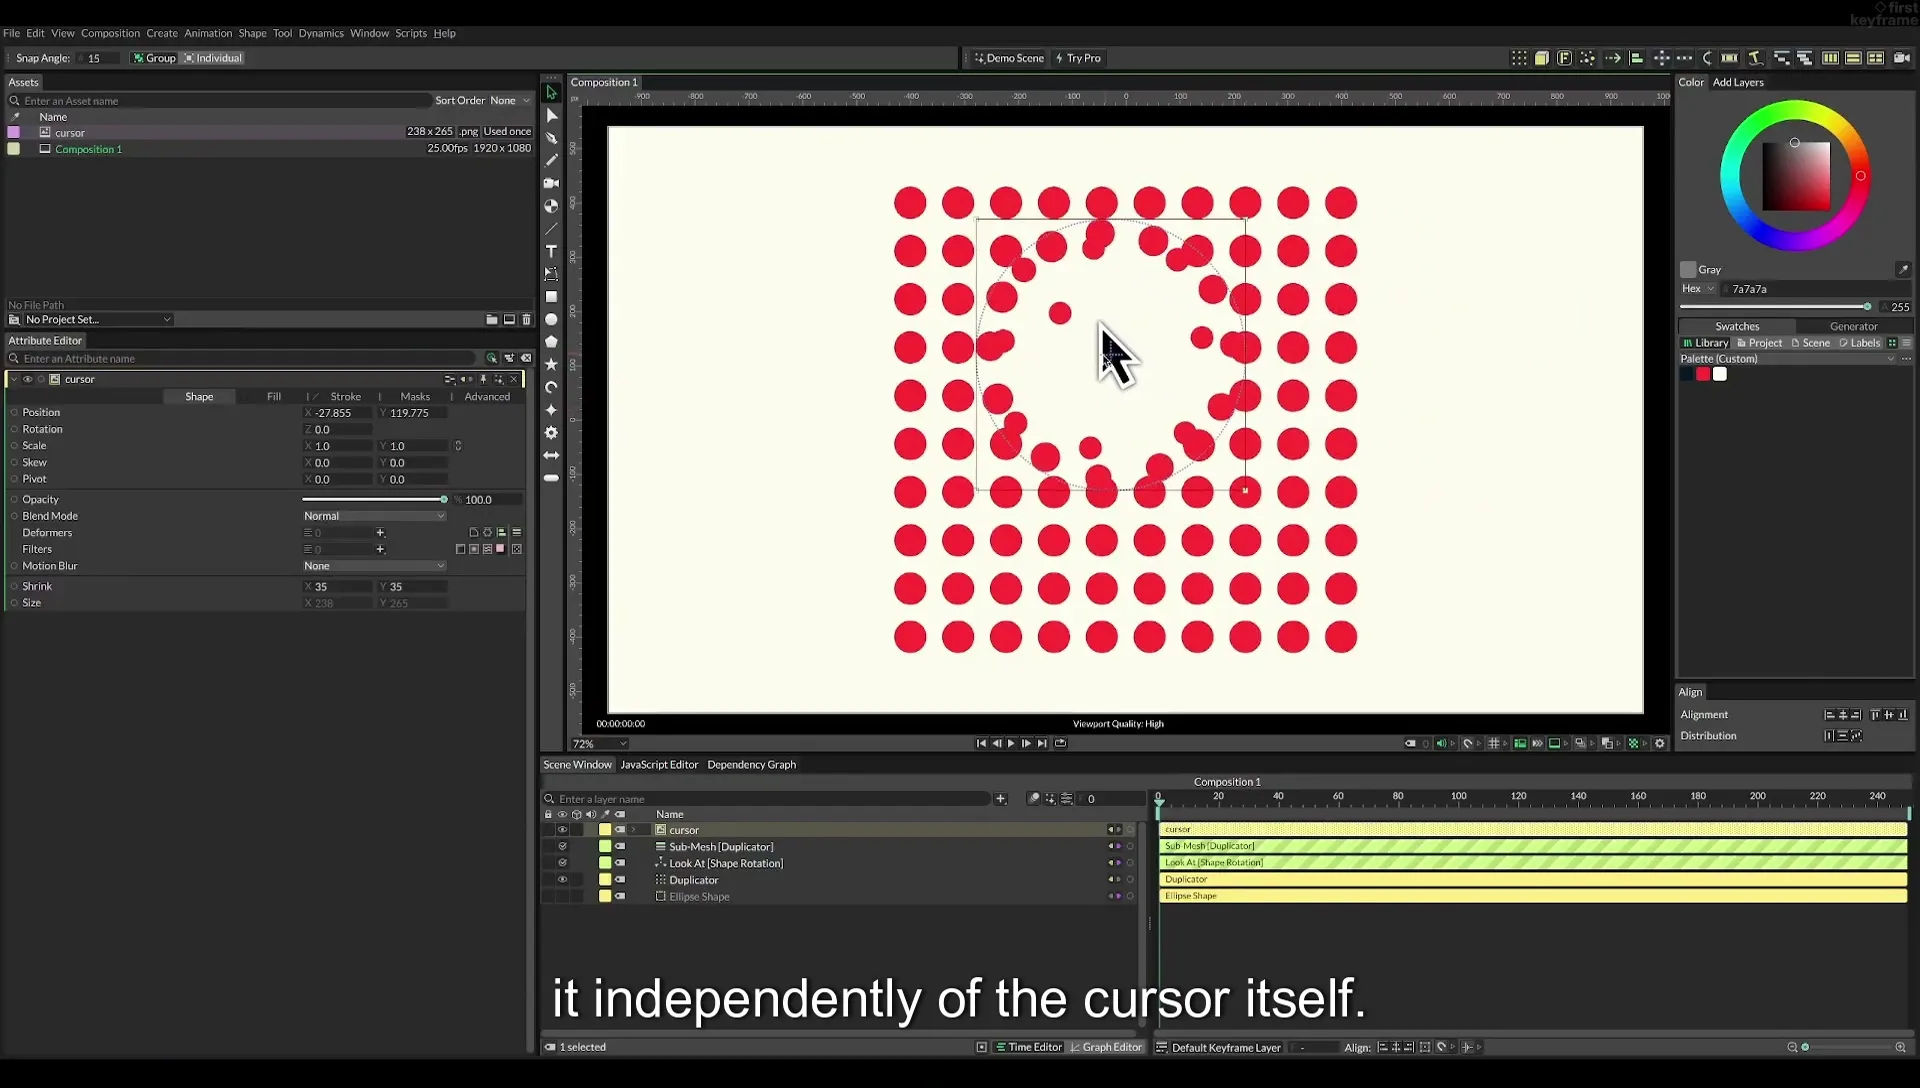Select the Capsule shape tool
The width and height of the screenshot is (1920, 1088).
(551, 478)
